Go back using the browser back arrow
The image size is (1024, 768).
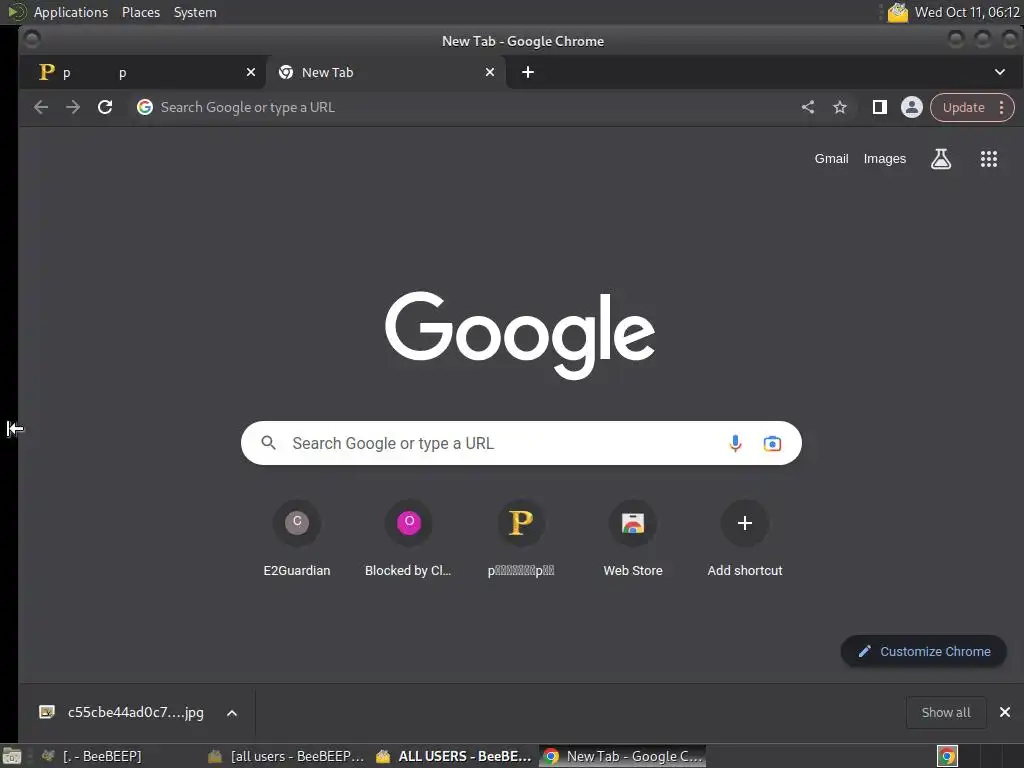pos(41,107)
